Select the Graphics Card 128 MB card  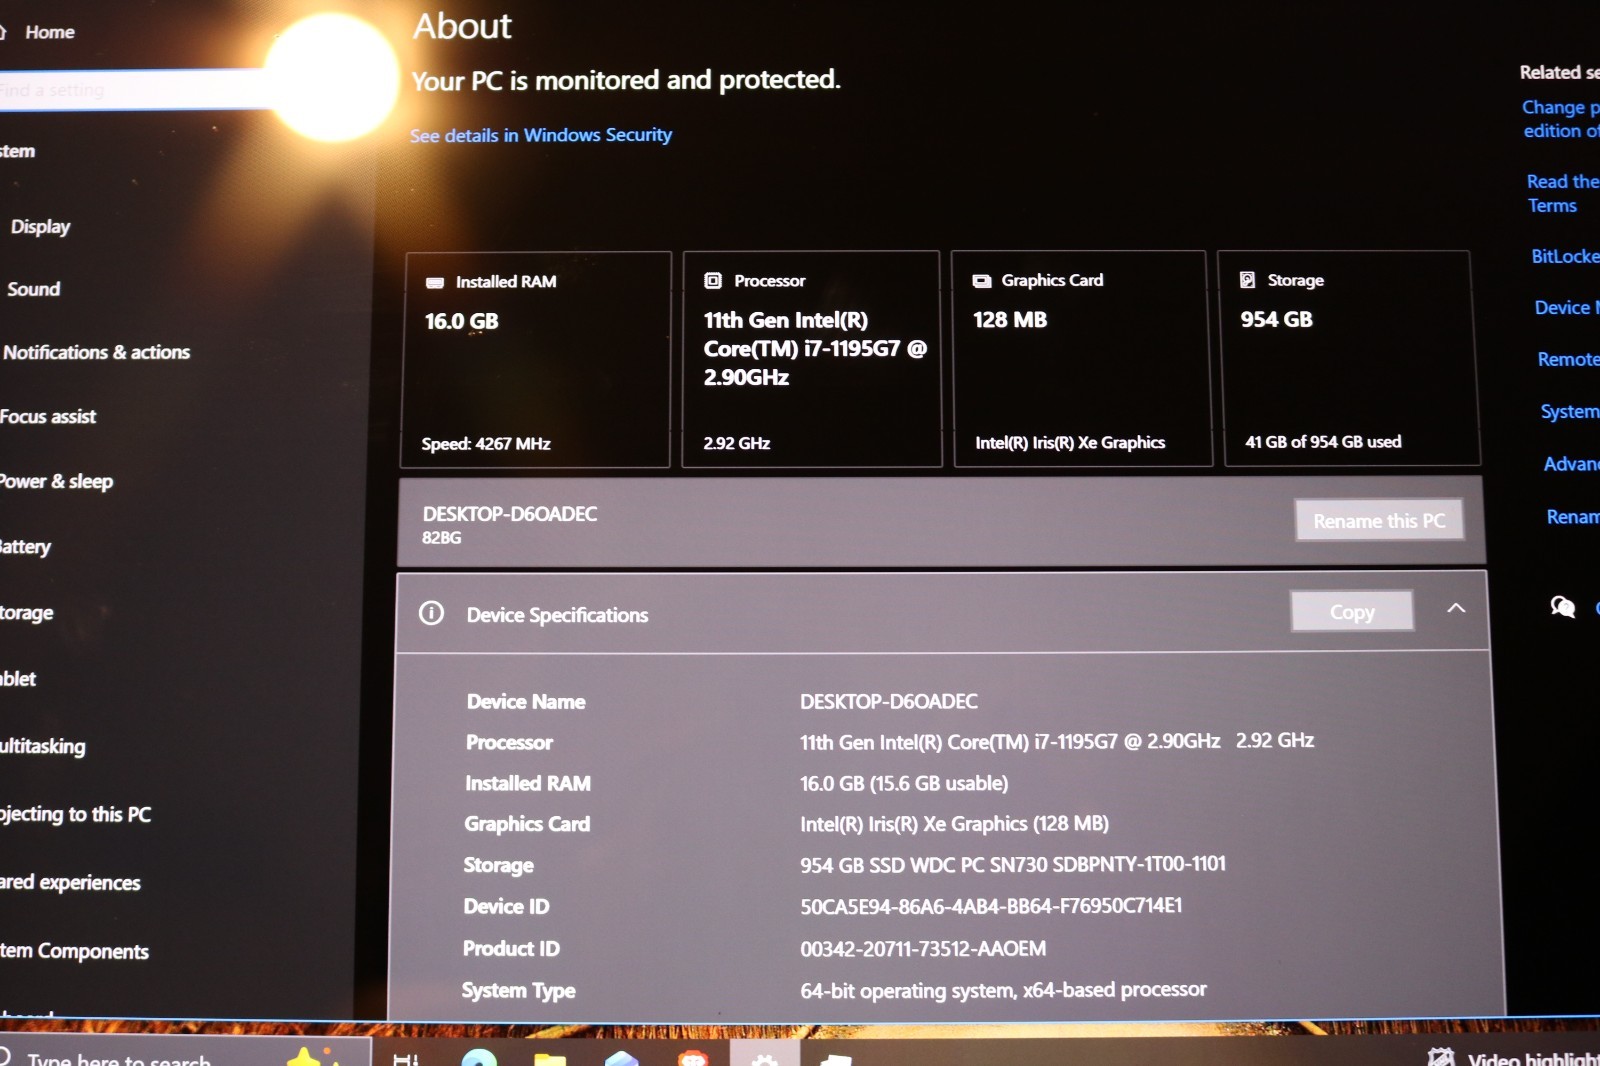pyautogui.click(x=1080, y=359)
